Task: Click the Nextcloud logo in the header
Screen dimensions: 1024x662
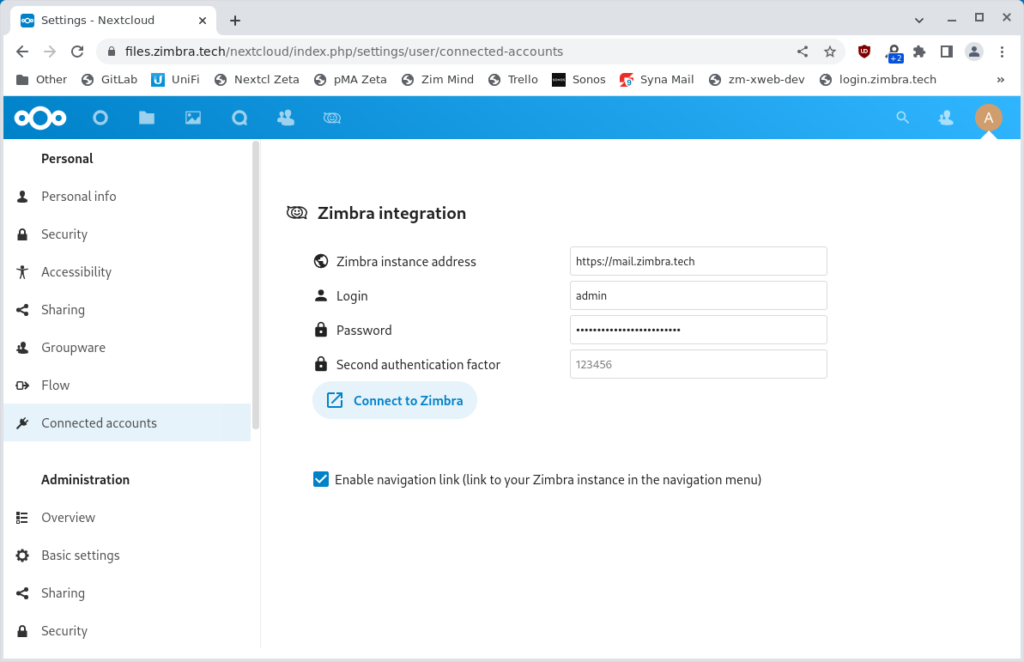Action: click(x=39, y=117)
